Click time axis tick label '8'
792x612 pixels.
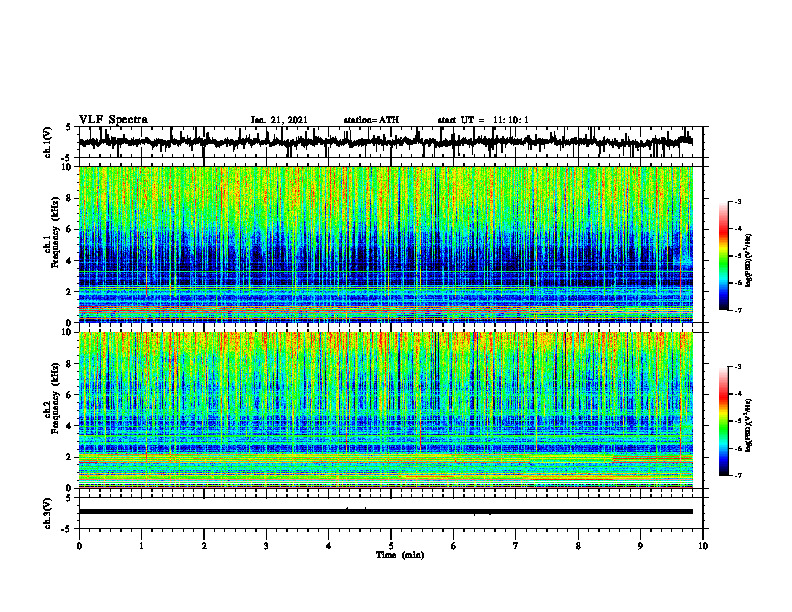(578, 546)
